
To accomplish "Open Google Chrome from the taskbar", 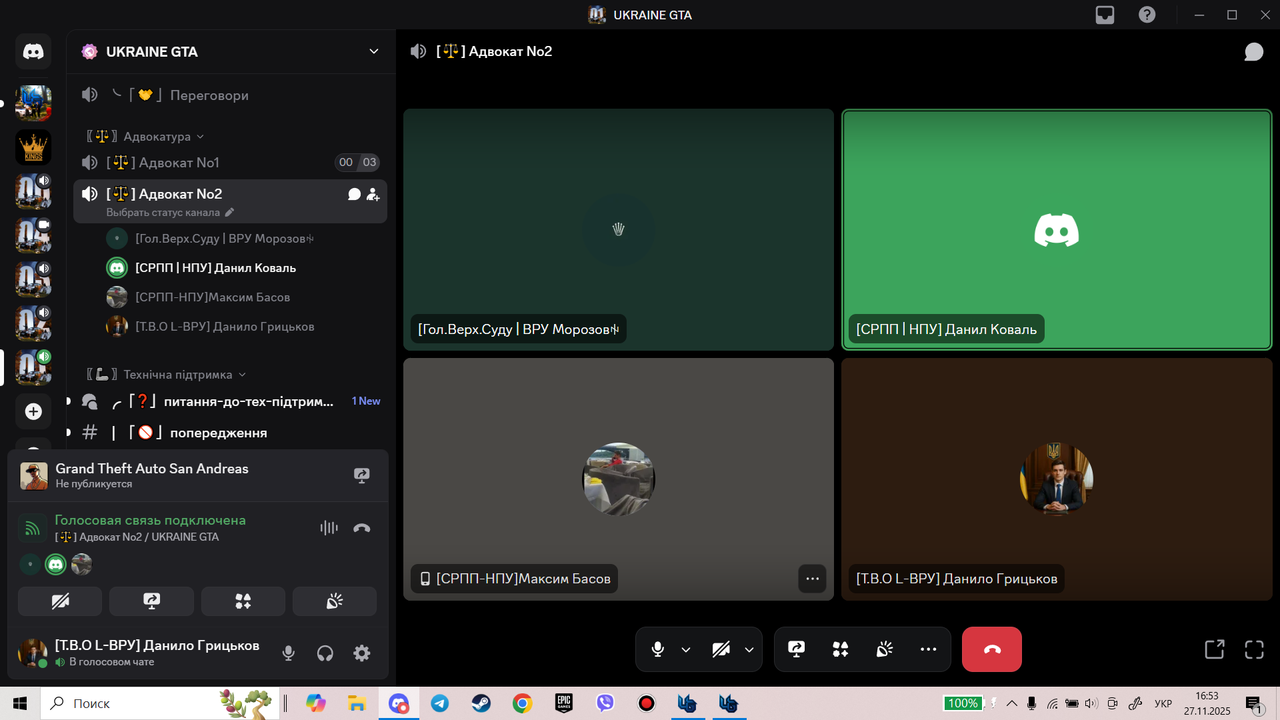I will pyautogui.click(x=522, y=703).
